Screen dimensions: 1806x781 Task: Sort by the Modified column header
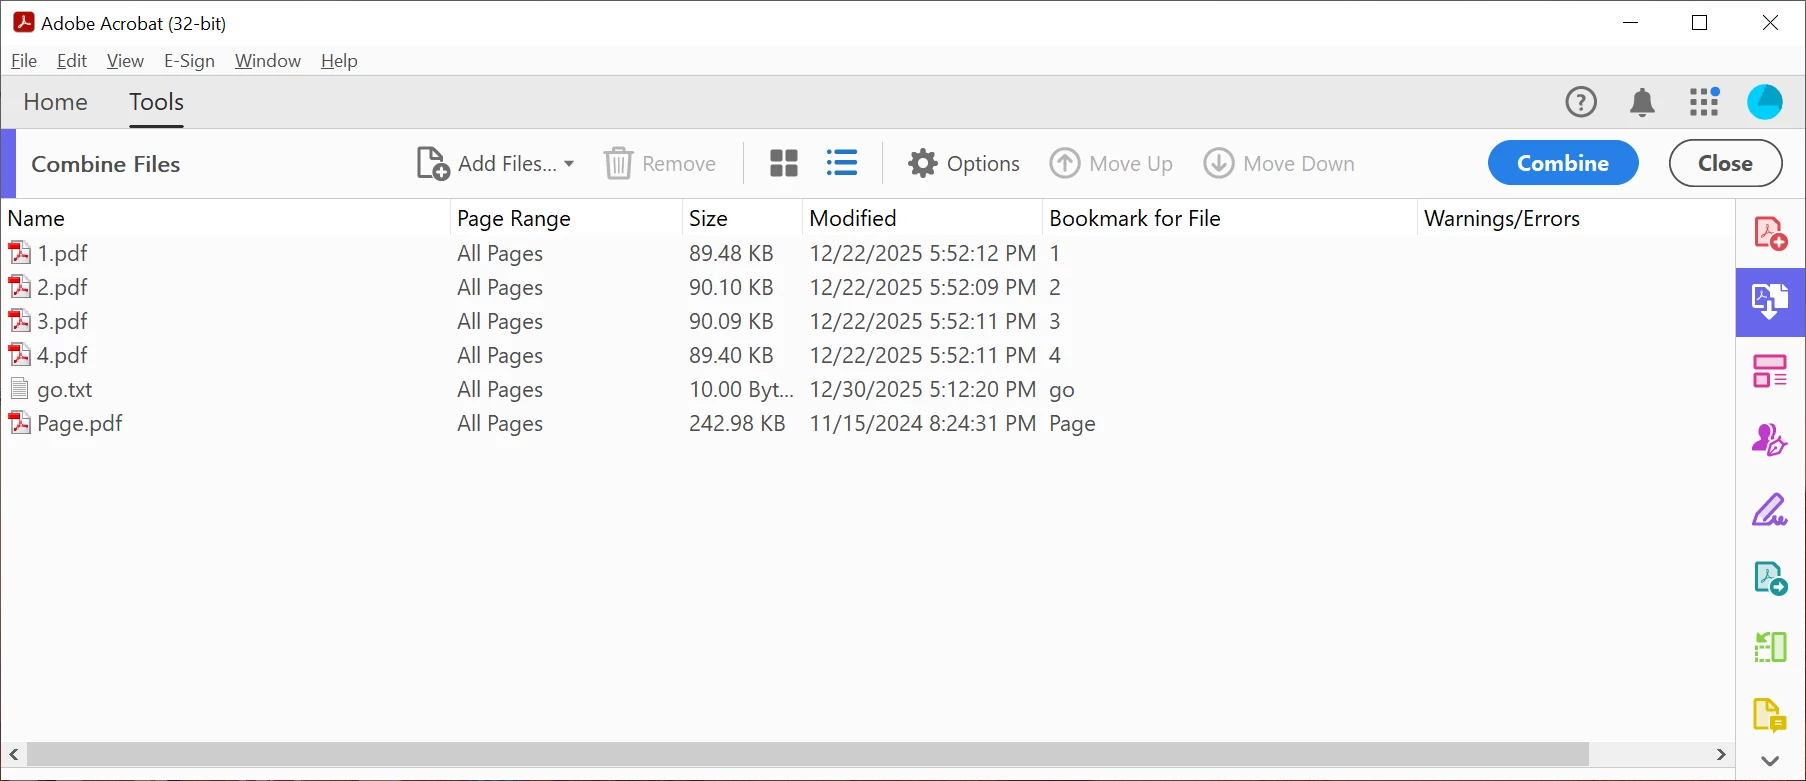coord(922,218)
